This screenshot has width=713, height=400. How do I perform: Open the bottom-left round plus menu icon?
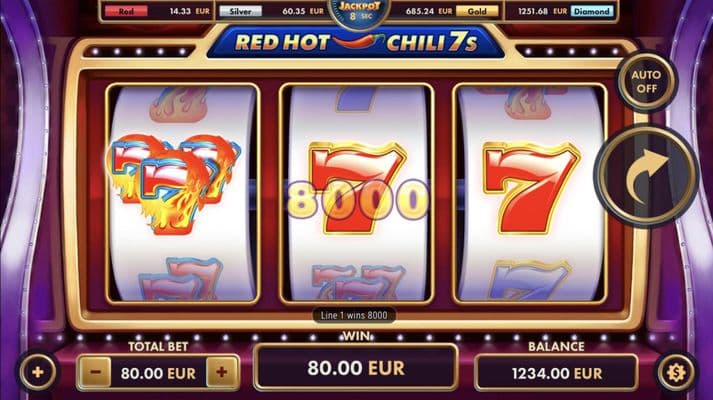(38, 372)
